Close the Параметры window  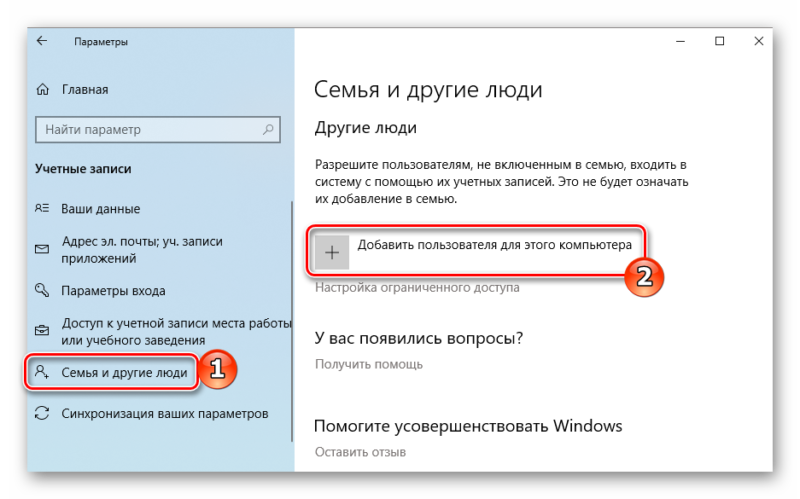[x=759, y=41]
